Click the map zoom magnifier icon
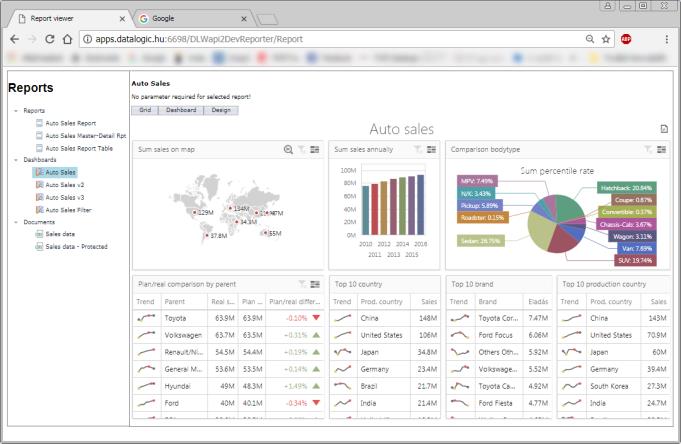681x444 pixels. tap(288, 150)
